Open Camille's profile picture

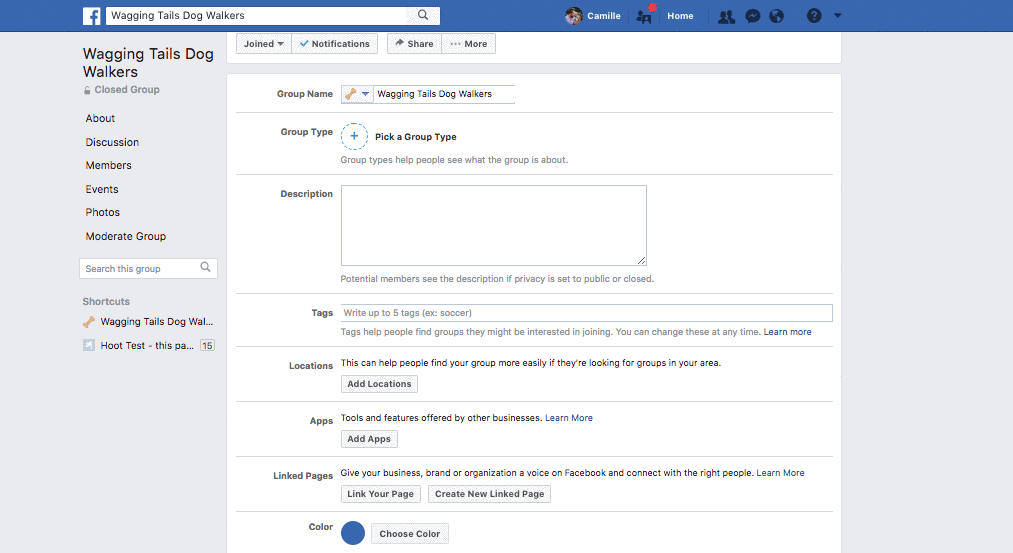[x=573, y=16]
